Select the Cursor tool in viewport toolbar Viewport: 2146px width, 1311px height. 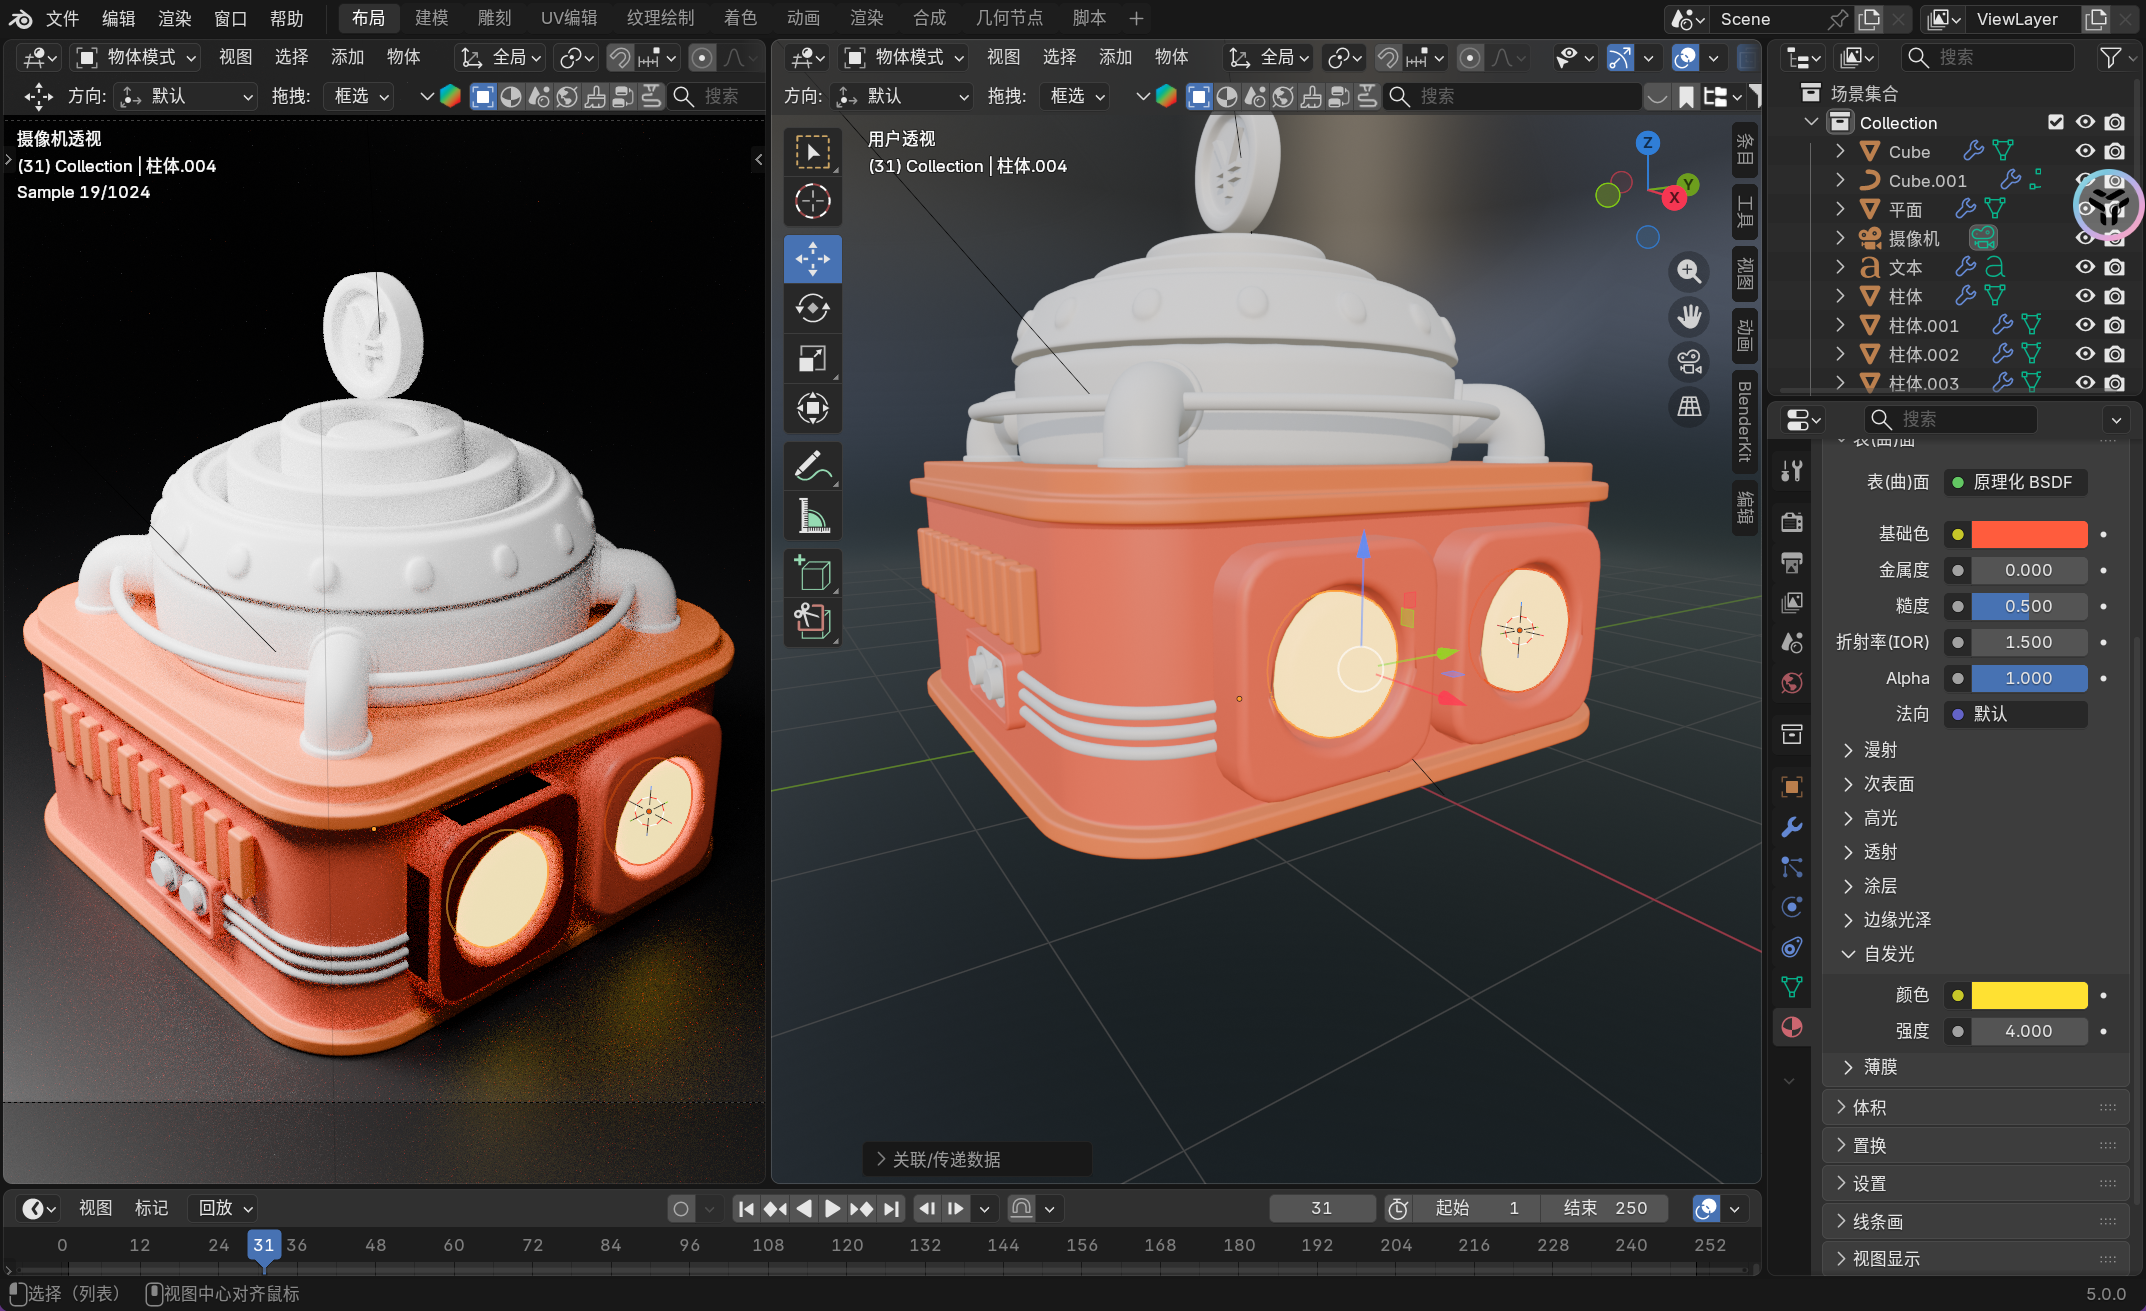[x=812, y=201]
